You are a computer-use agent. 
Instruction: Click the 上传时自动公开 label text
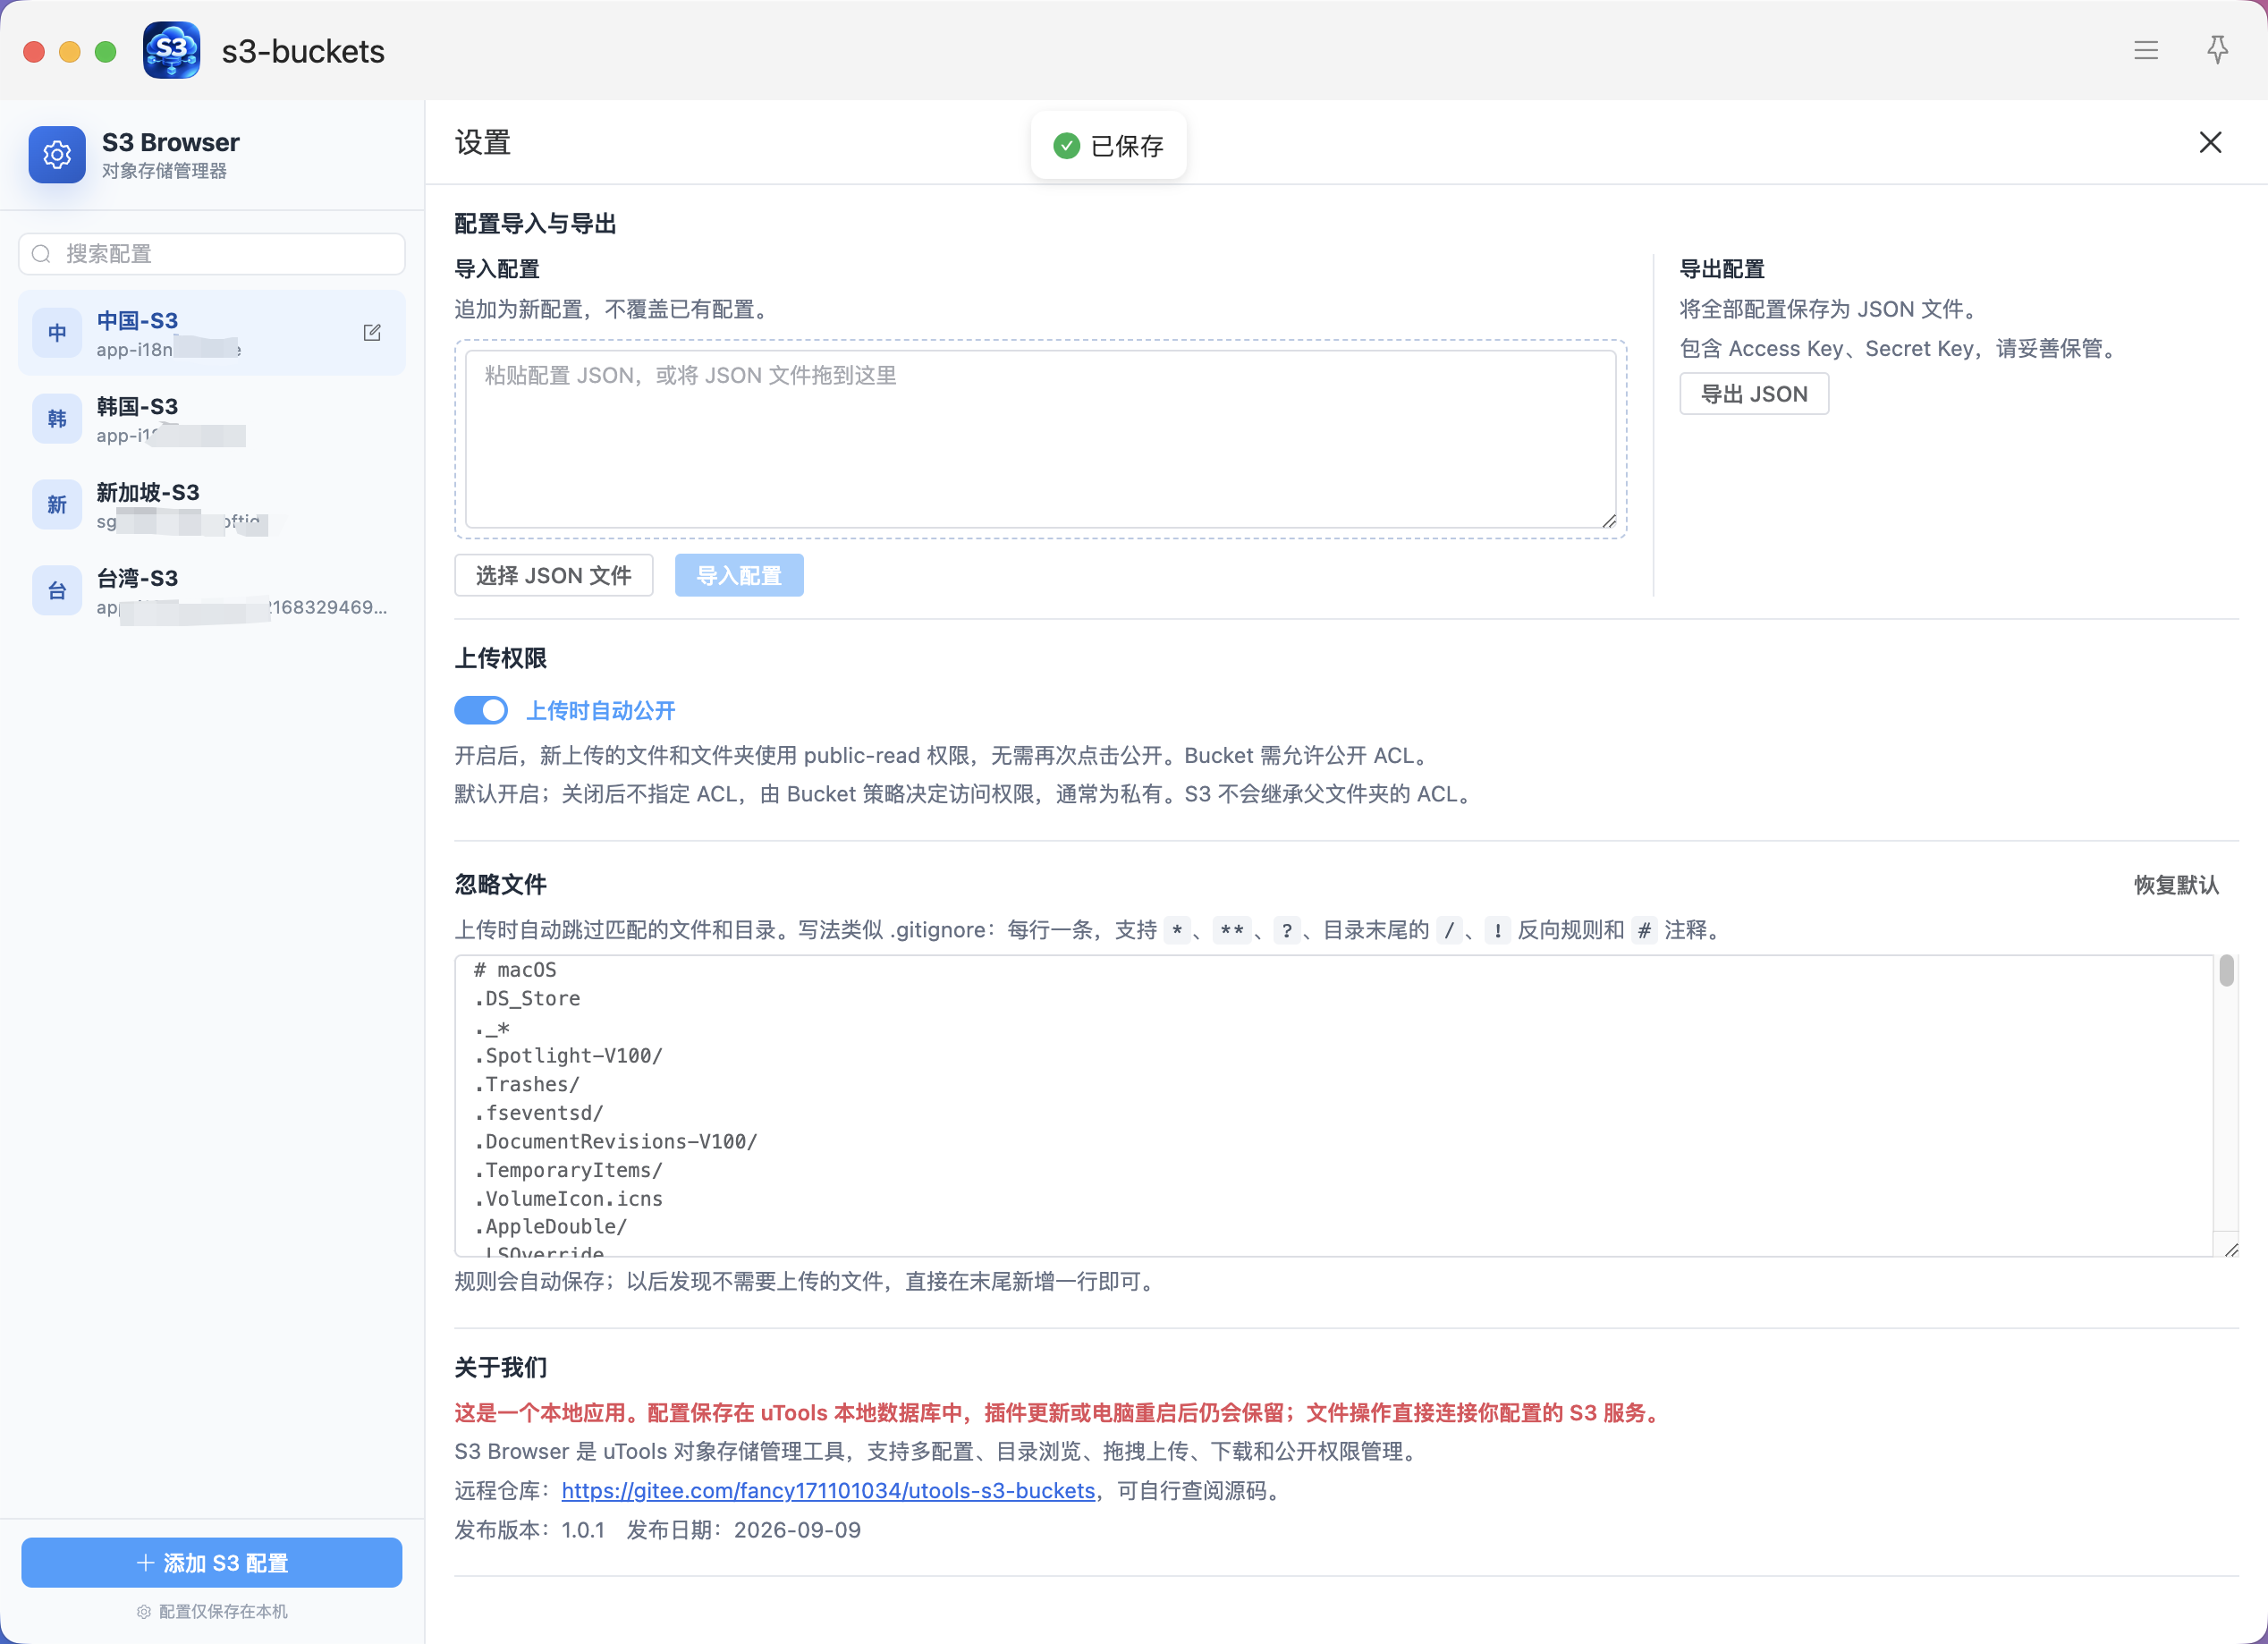(x=601, y=711)
